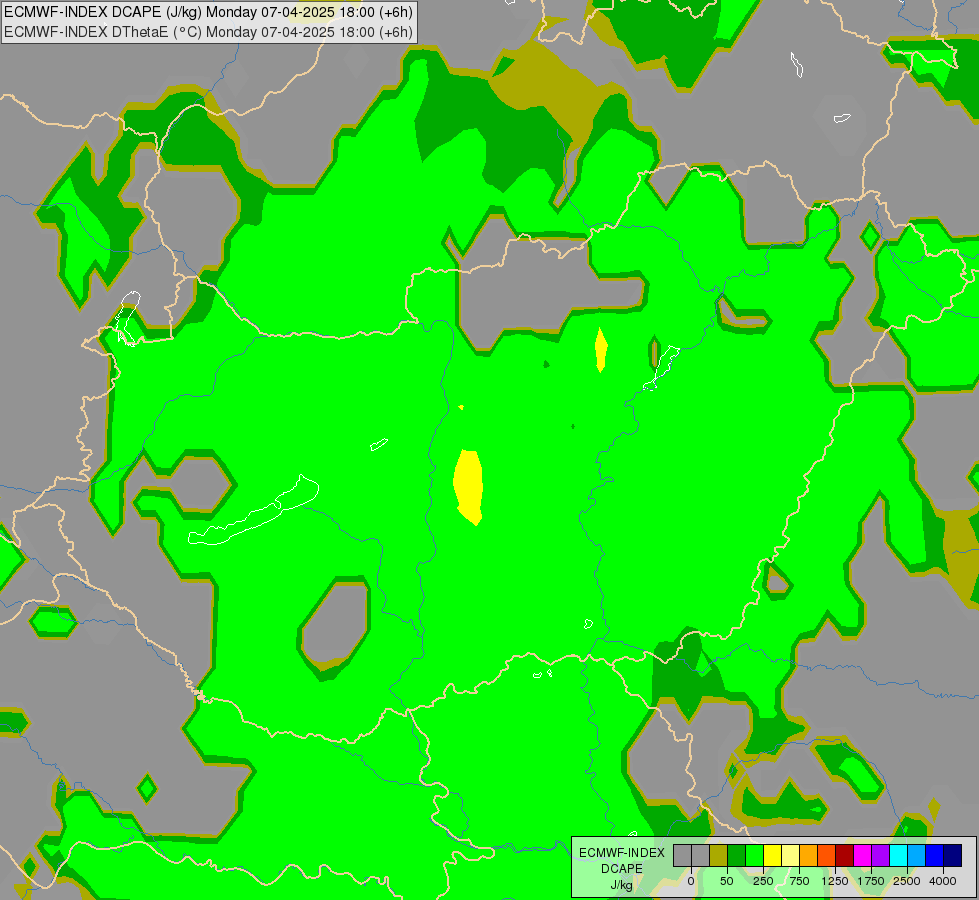Click the ECMWF-INDEX DThetaE title line
Viewport: 979px width, 900px height.
(x=208, y=32)
